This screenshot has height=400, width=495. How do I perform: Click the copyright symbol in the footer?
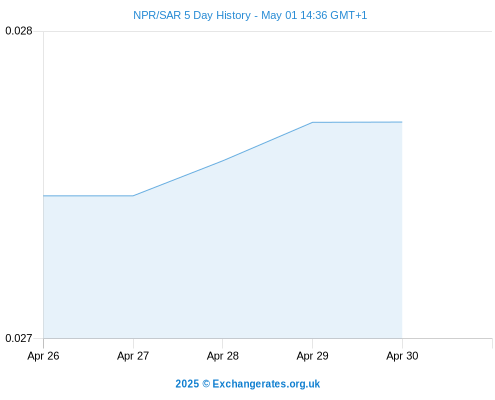[206, 384]
